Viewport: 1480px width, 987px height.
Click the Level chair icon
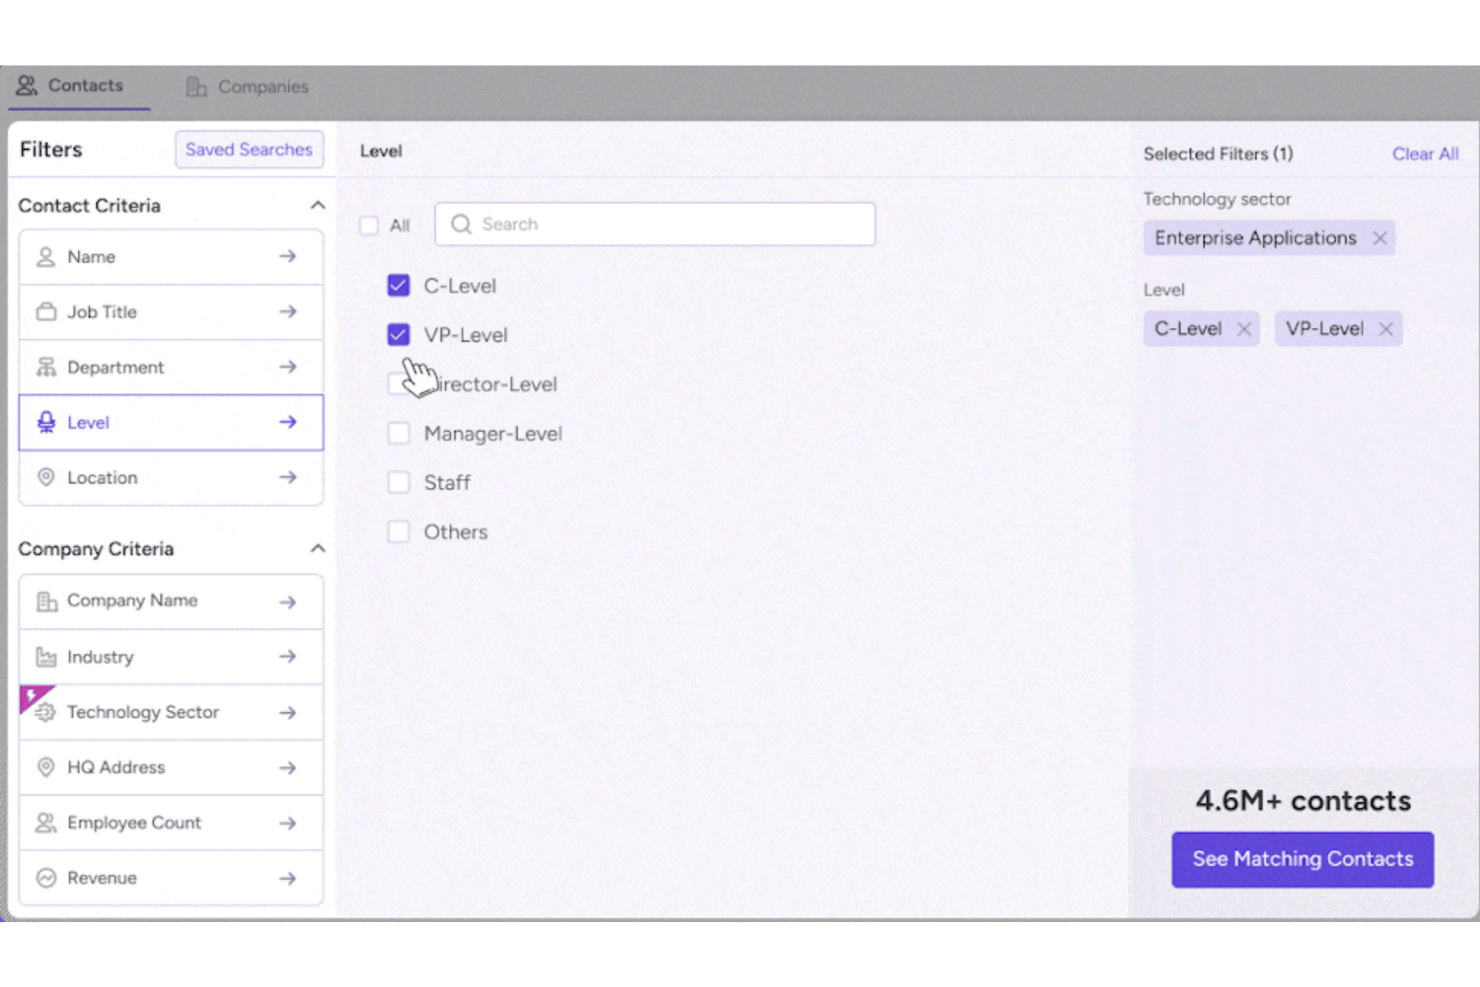point(46,422)
